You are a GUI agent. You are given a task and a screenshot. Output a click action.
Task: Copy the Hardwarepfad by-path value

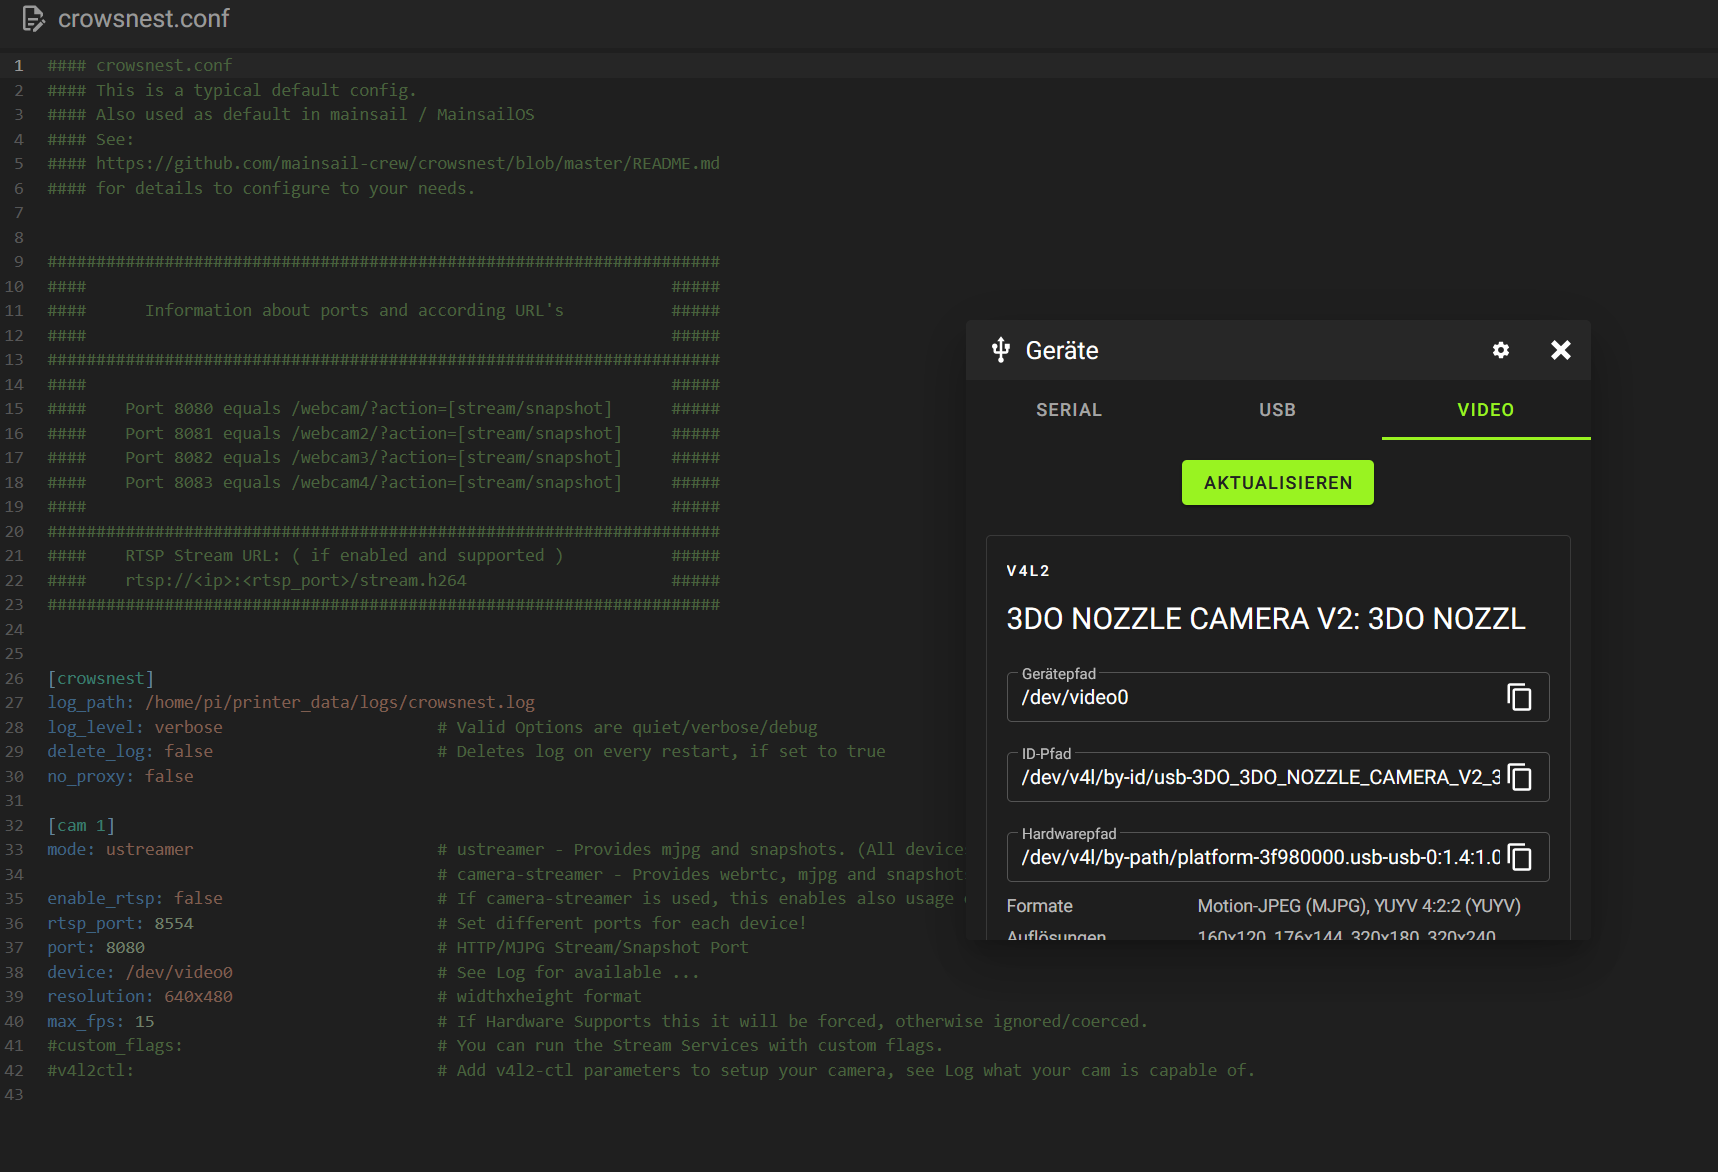tap(1519, 857)
